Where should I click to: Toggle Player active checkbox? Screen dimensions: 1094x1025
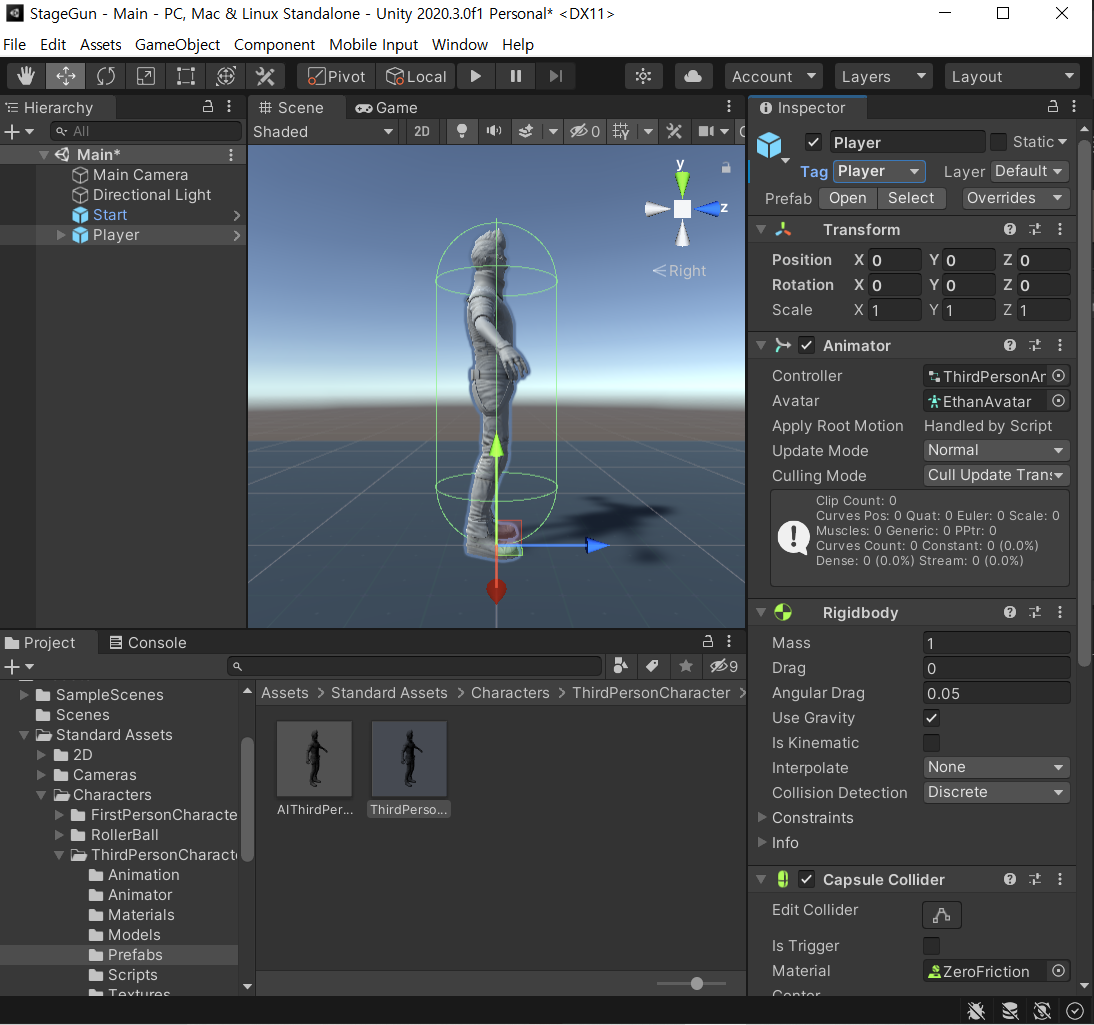pyautogui.click(x=813, y=142)
